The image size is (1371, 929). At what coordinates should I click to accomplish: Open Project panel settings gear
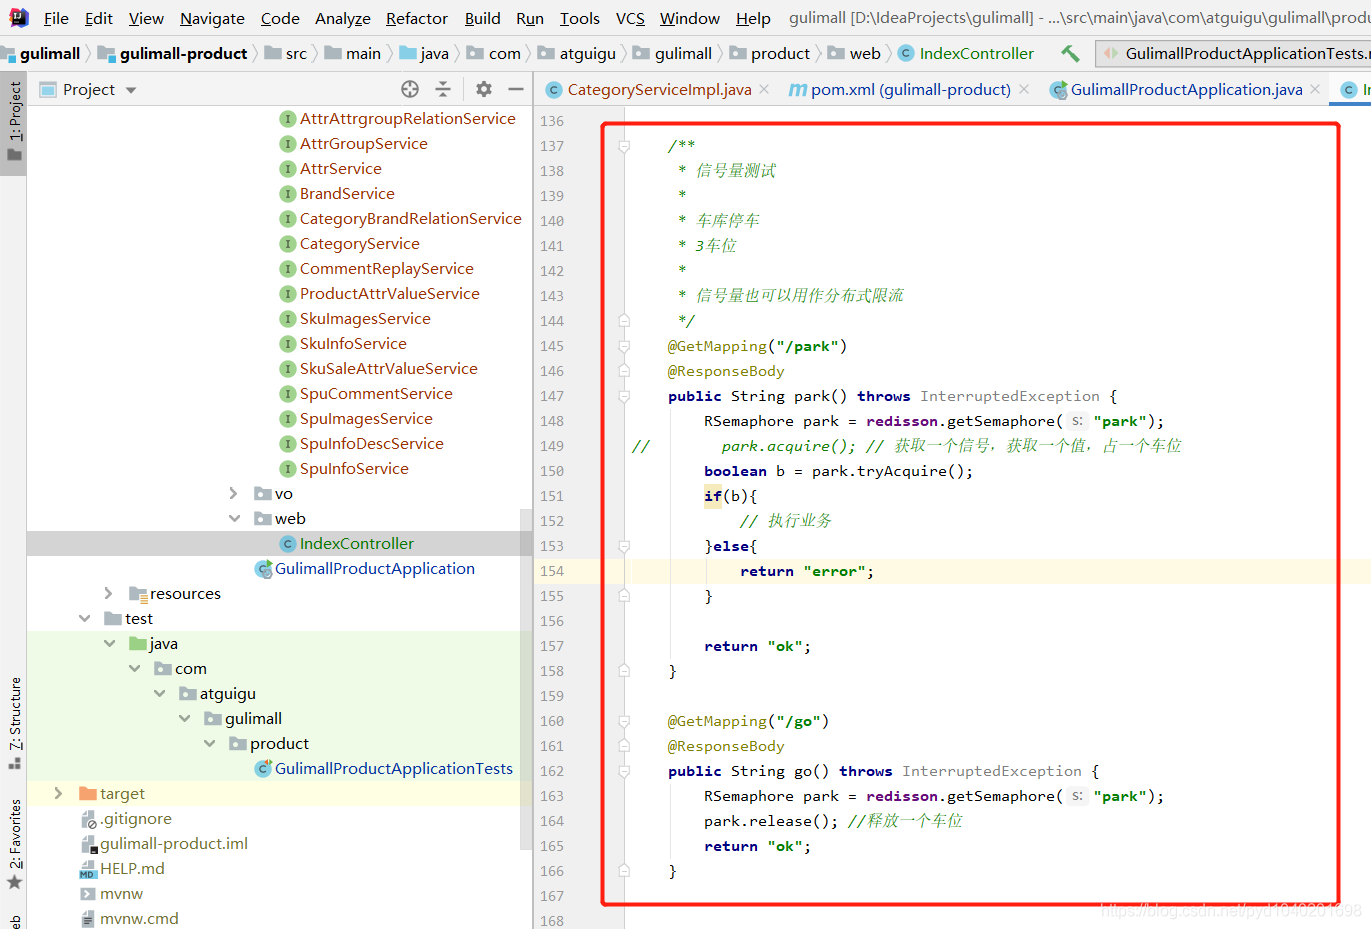click(484, 89)
